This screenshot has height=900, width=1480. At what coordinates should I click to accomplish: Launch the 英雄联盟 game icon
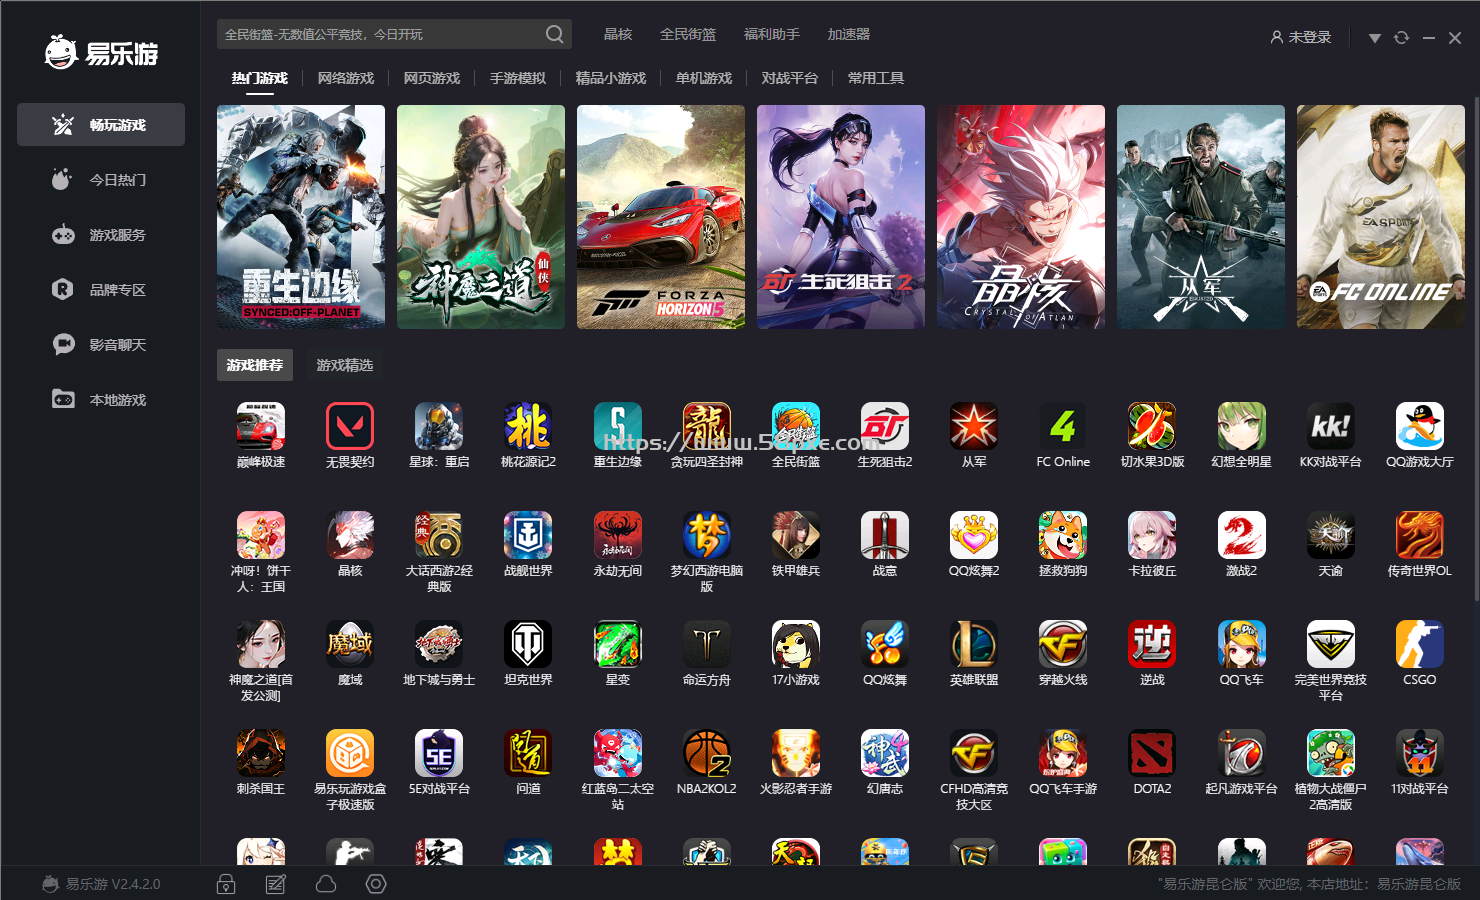coord(974,644)
